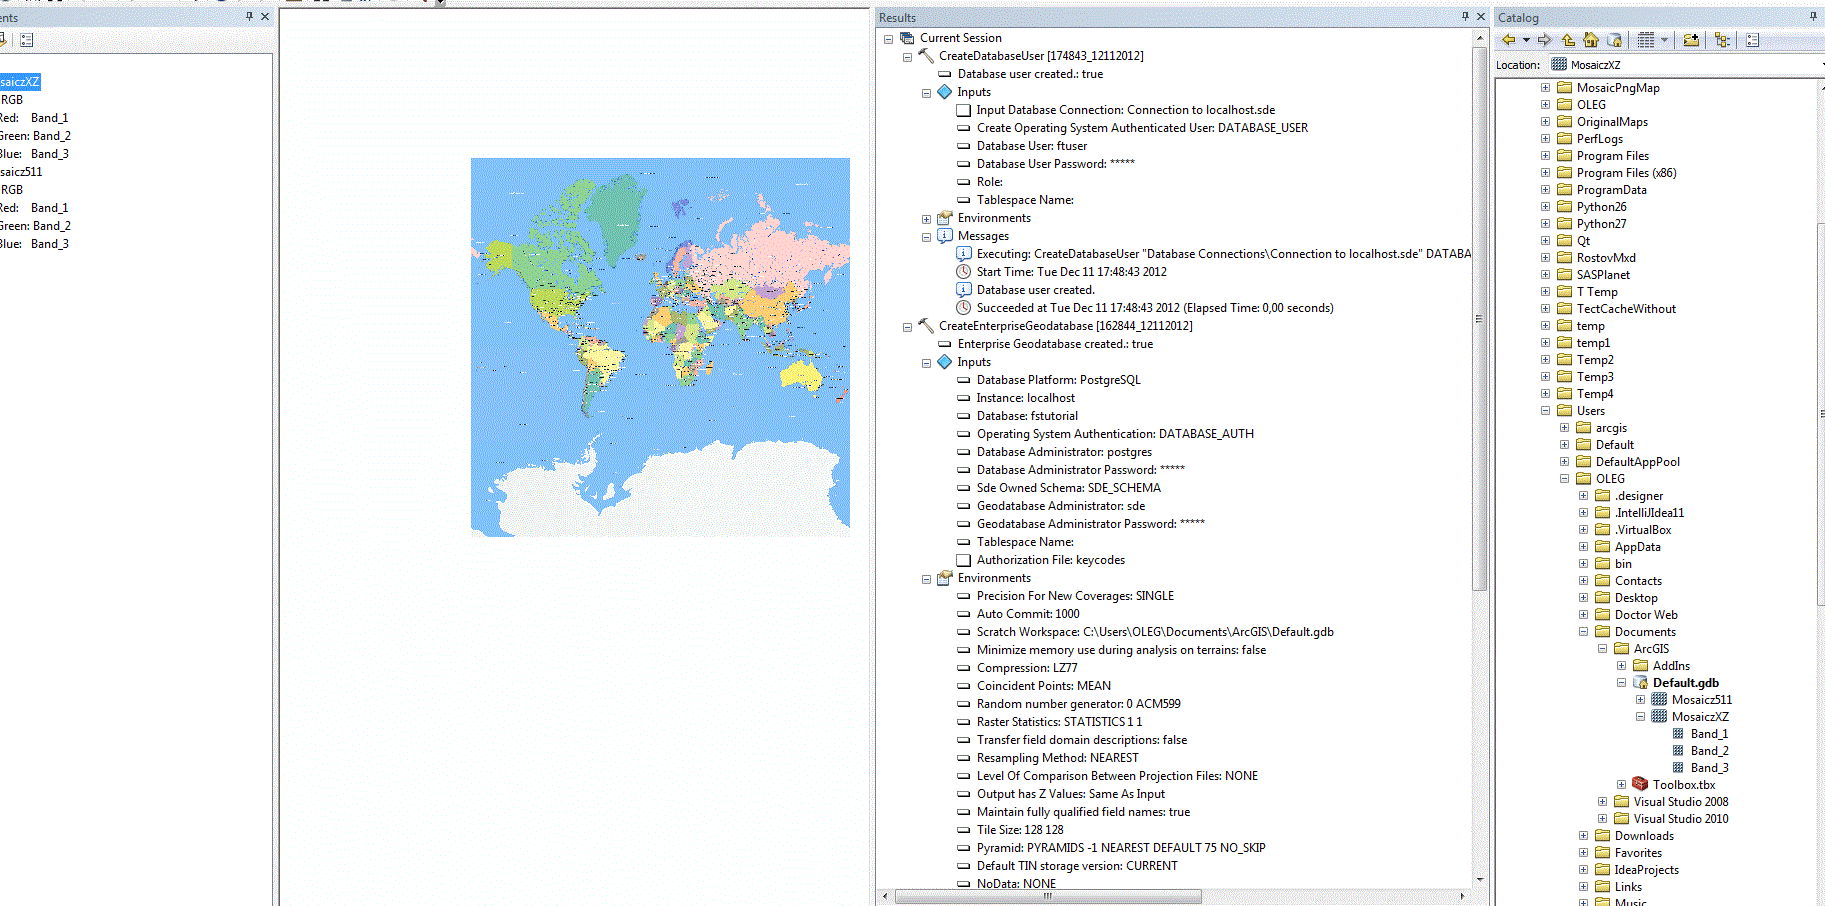The width and height of the screenshot is (1825, 906).
Task: Click the Results panel horizontal scrollbar
Action: pyautogui.click(x=1048, y=896)
